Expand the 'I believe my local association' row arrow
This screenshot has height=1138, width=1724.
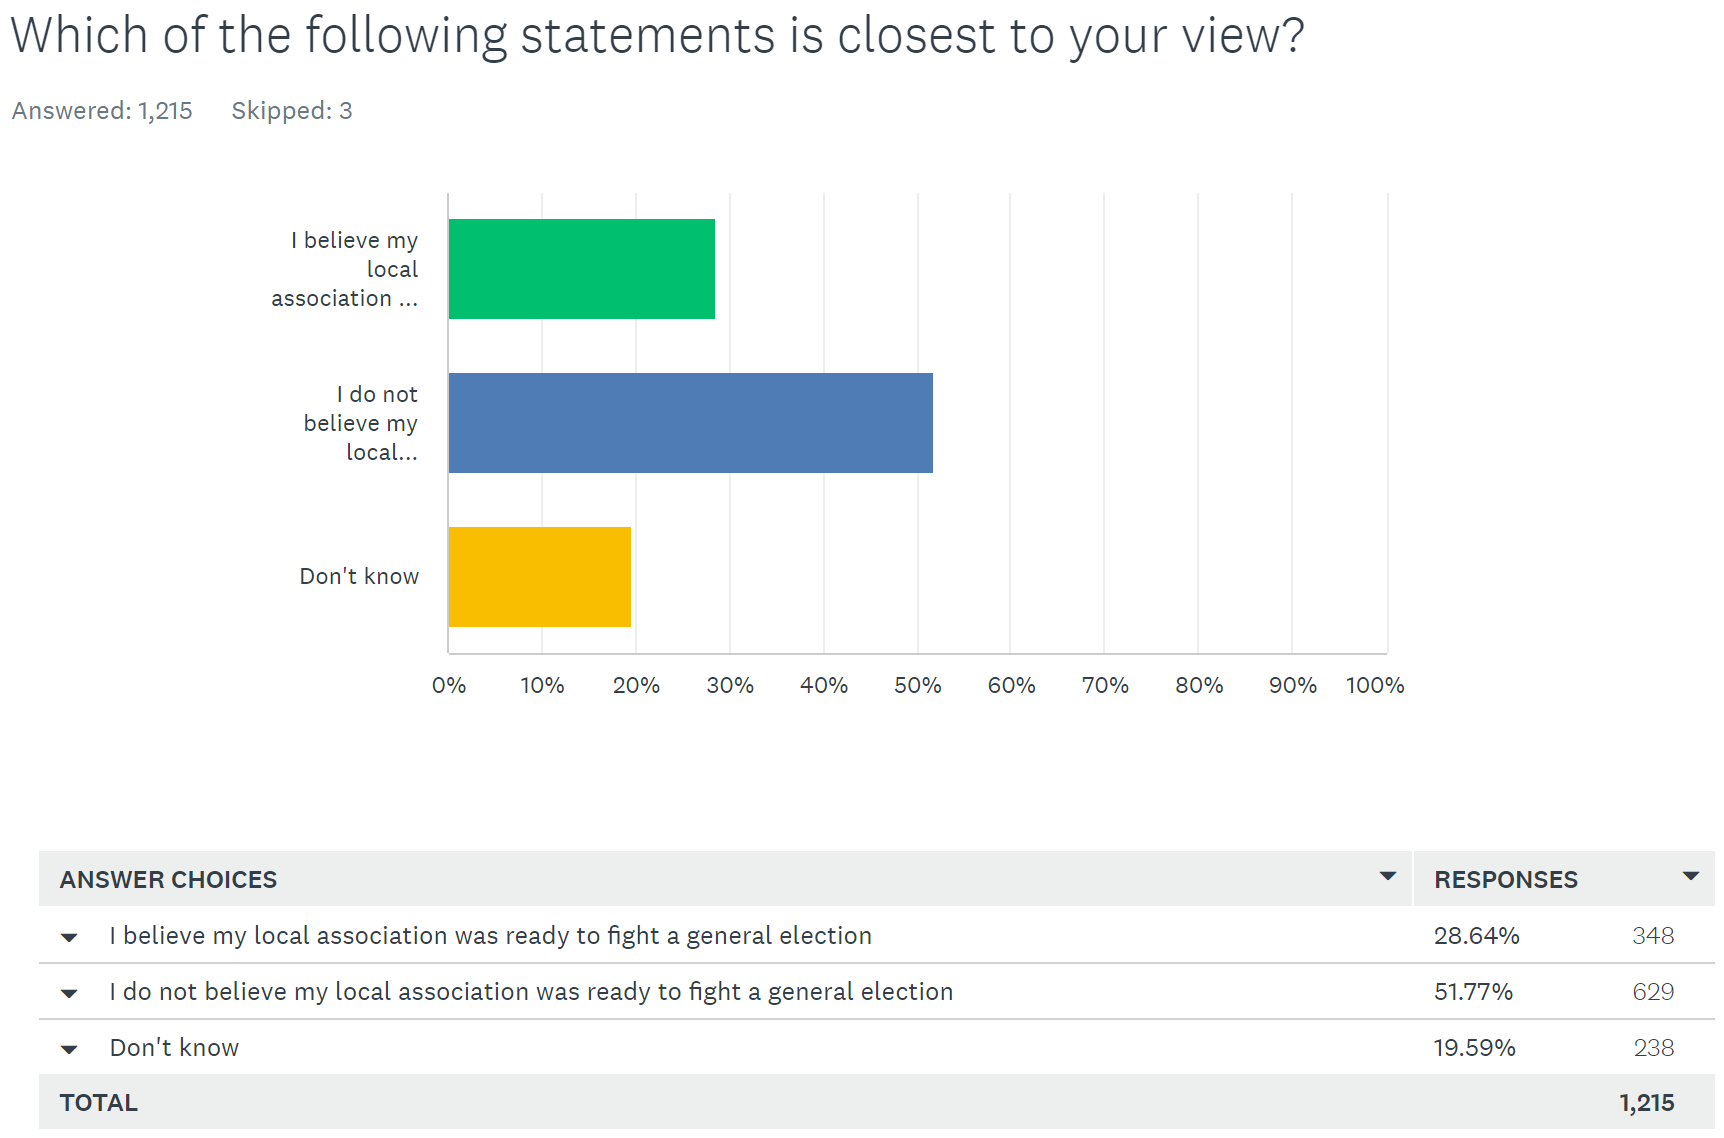(69, 937)
